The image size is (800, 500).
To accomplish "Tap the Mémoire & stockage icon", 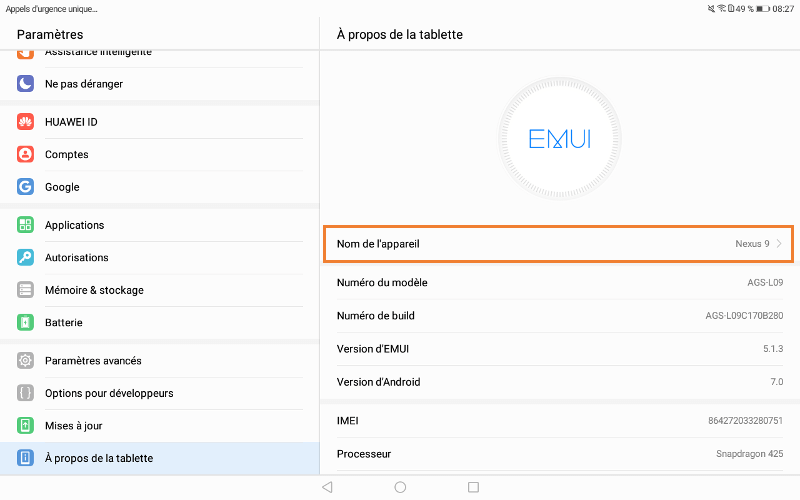I will coord(25,290).
